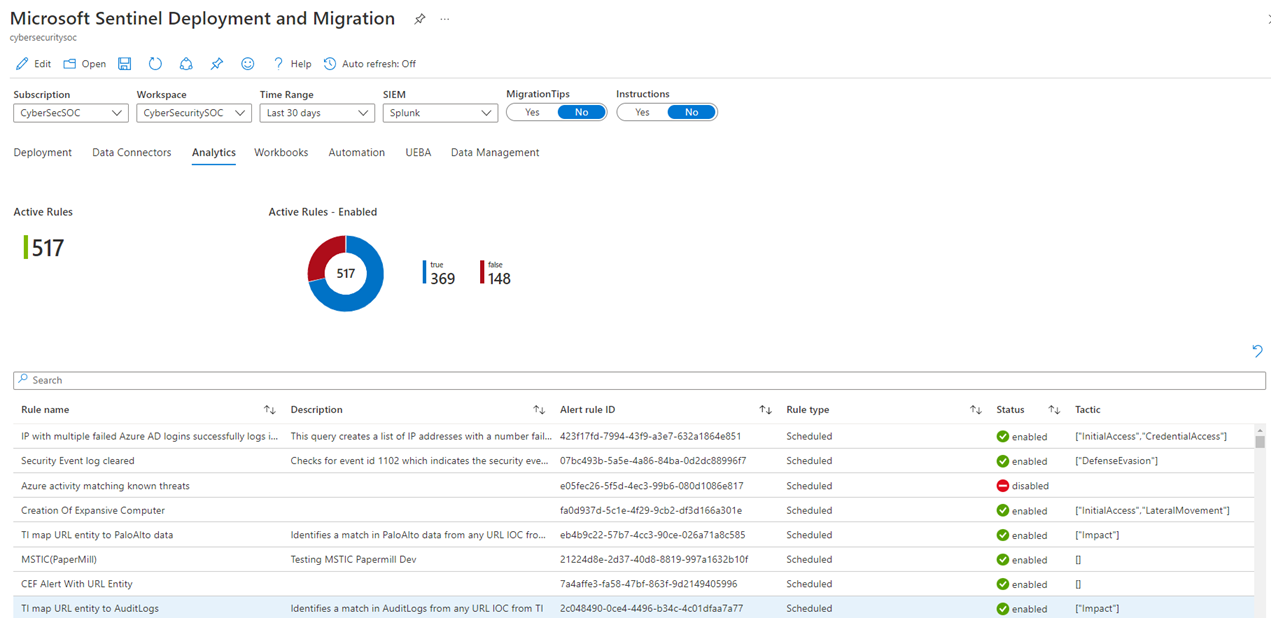Open the more options ellipsis menu
The height and width of the screenshot is (618, 1271).
pyautogui.click(x=445, y=19)
